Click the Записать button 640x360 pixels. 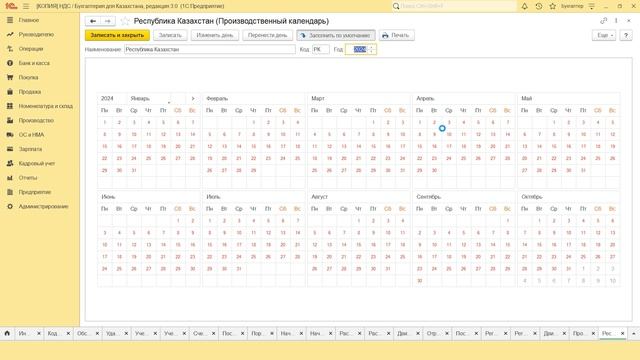170,36
